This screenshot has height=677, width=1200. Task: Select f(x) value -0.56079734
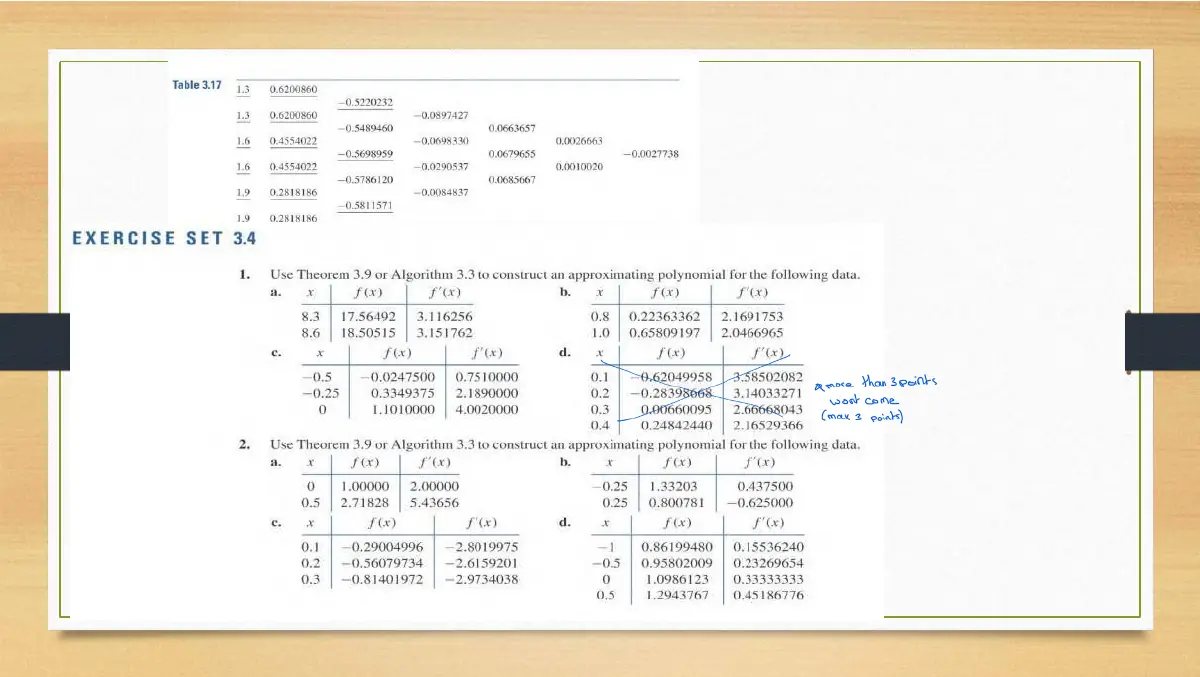click(x=382, y=563)
